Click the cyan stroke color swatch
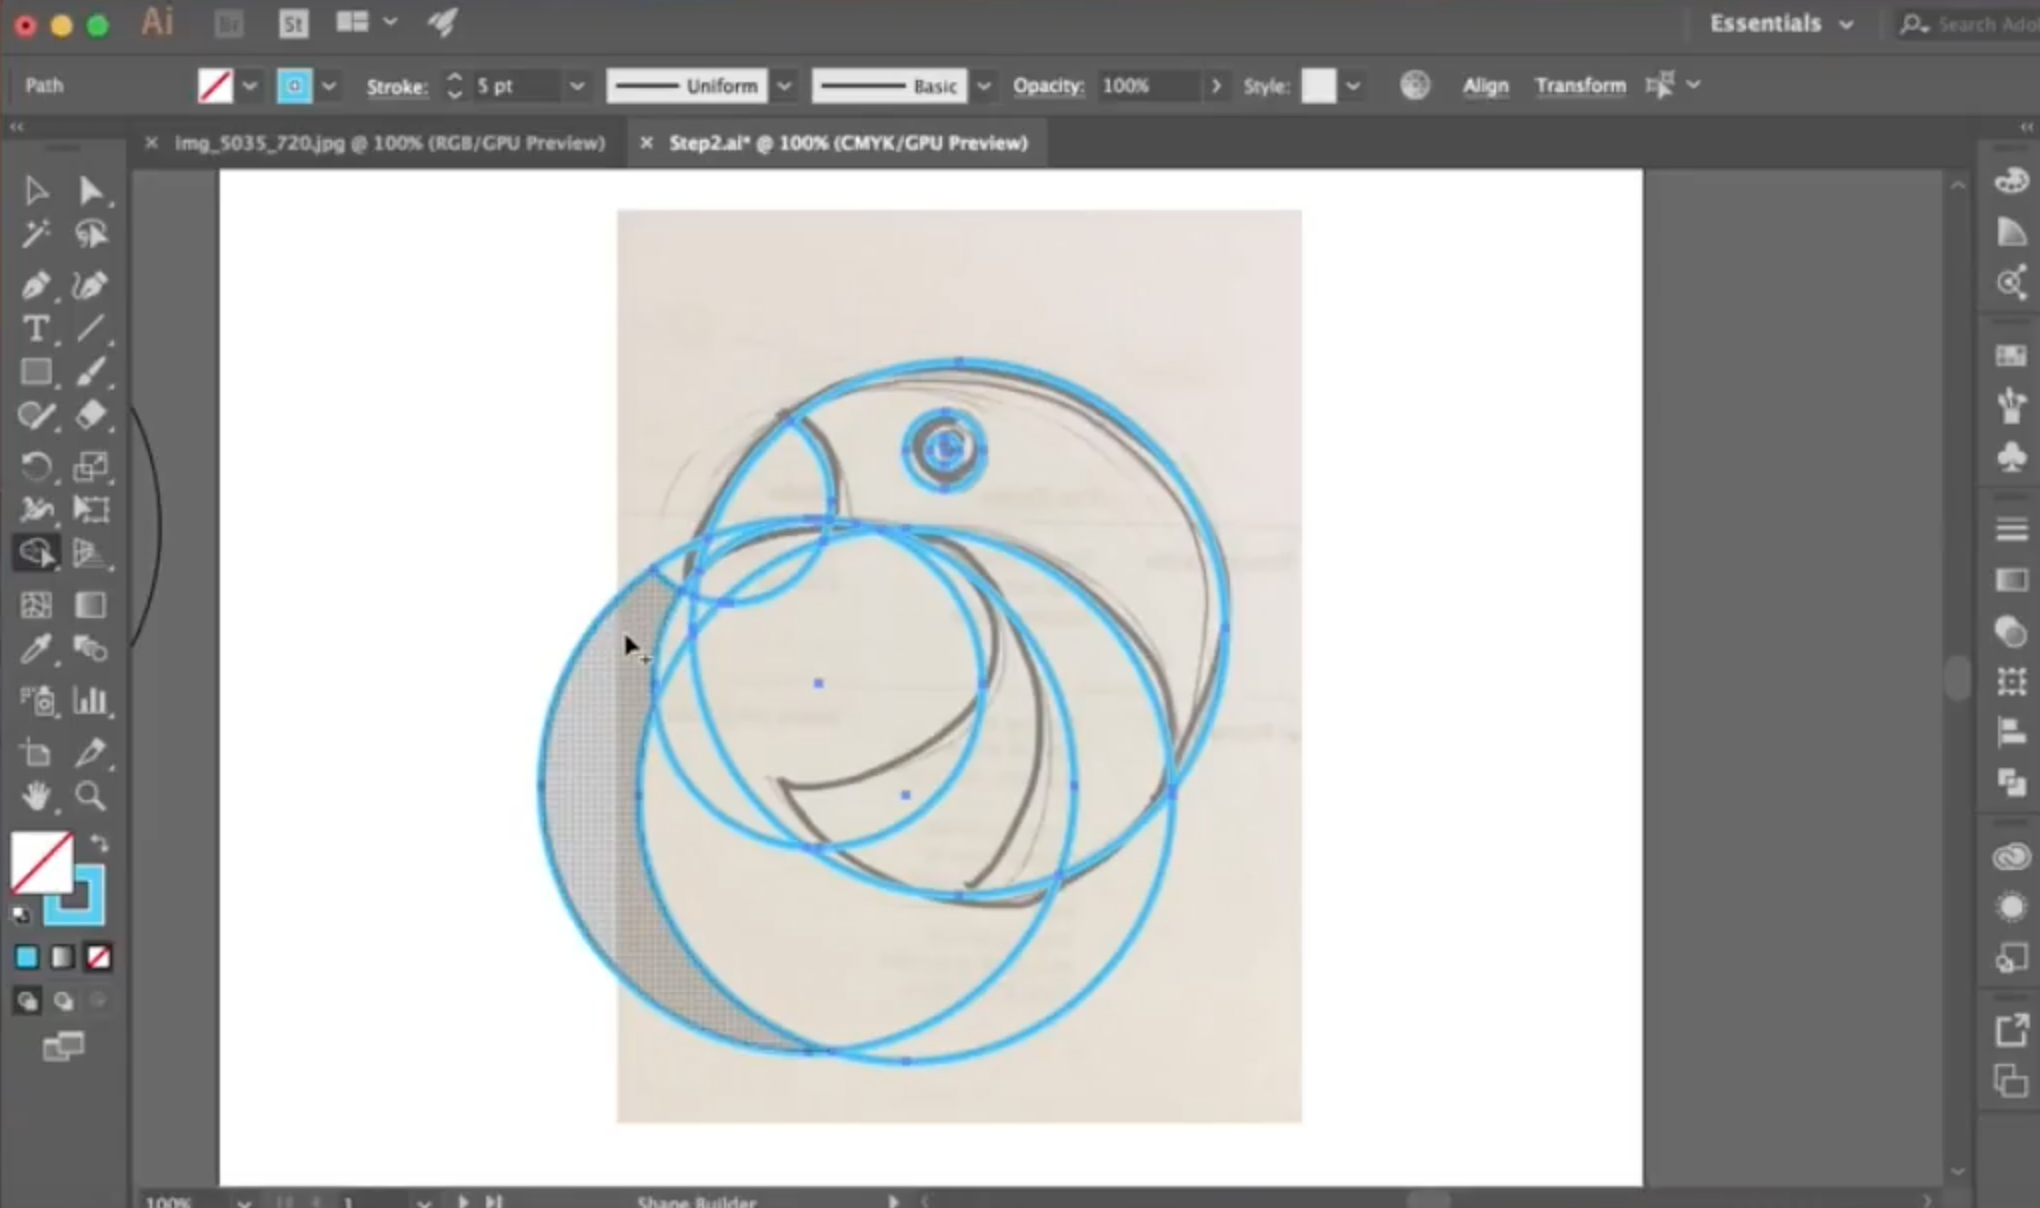 [294, 86]
